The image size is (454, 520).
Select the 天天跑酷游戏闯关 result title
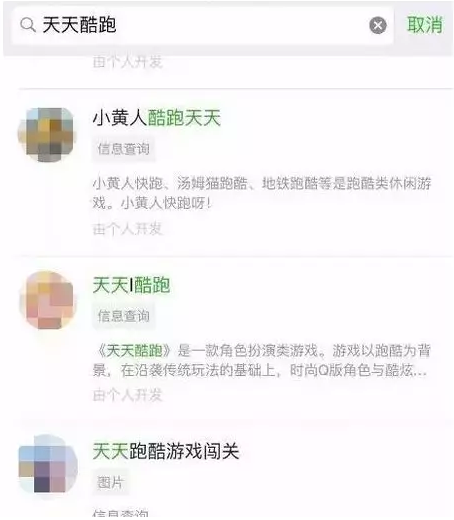[x=166, y=451]
